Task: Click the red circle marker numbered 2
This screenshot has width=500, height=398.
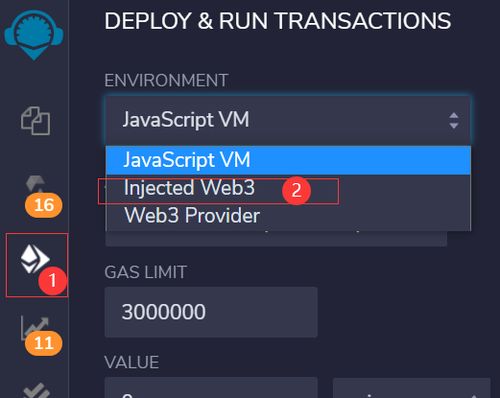Action: [296, 190]
